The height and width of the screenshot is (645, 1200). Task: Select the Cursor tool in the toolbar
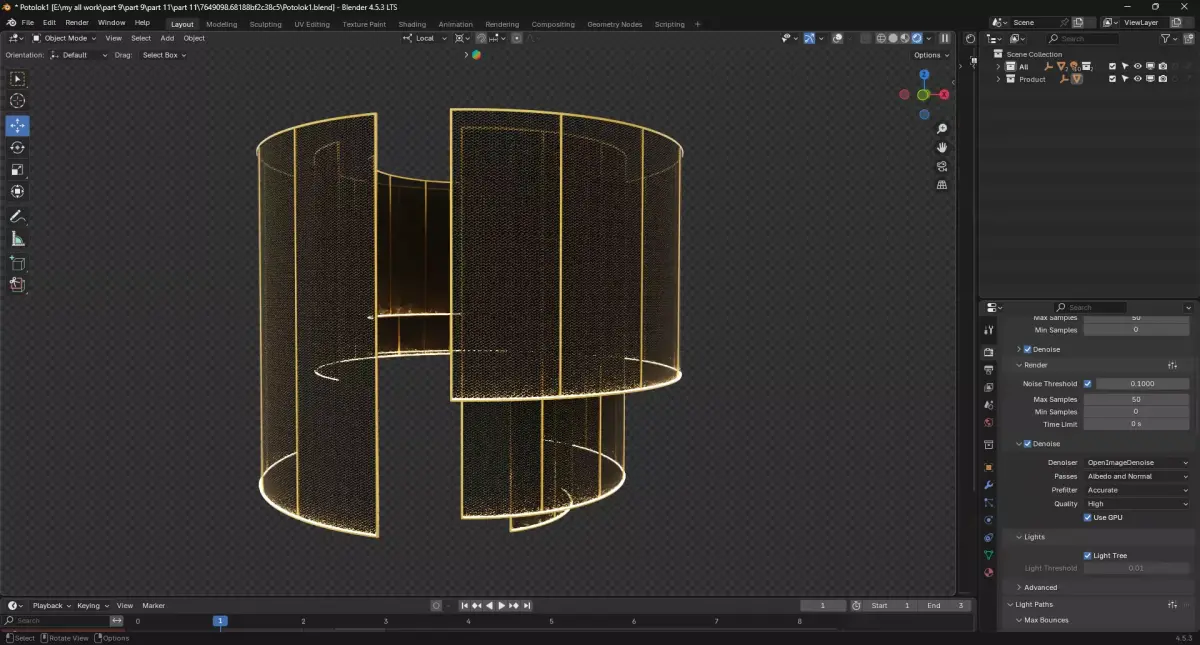point(18,101)
